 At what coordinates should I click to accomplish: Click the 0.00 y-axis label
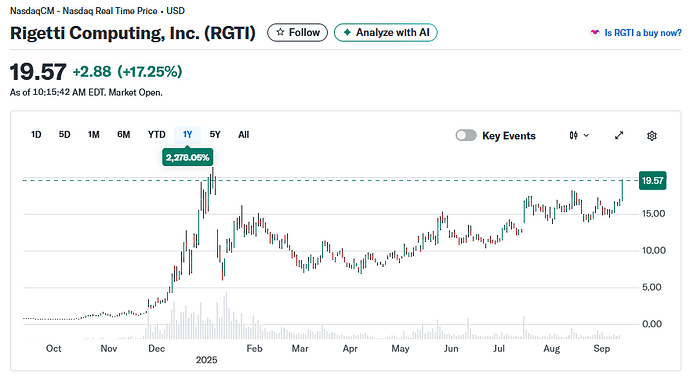pyautogui.click(x=652, y=324)
